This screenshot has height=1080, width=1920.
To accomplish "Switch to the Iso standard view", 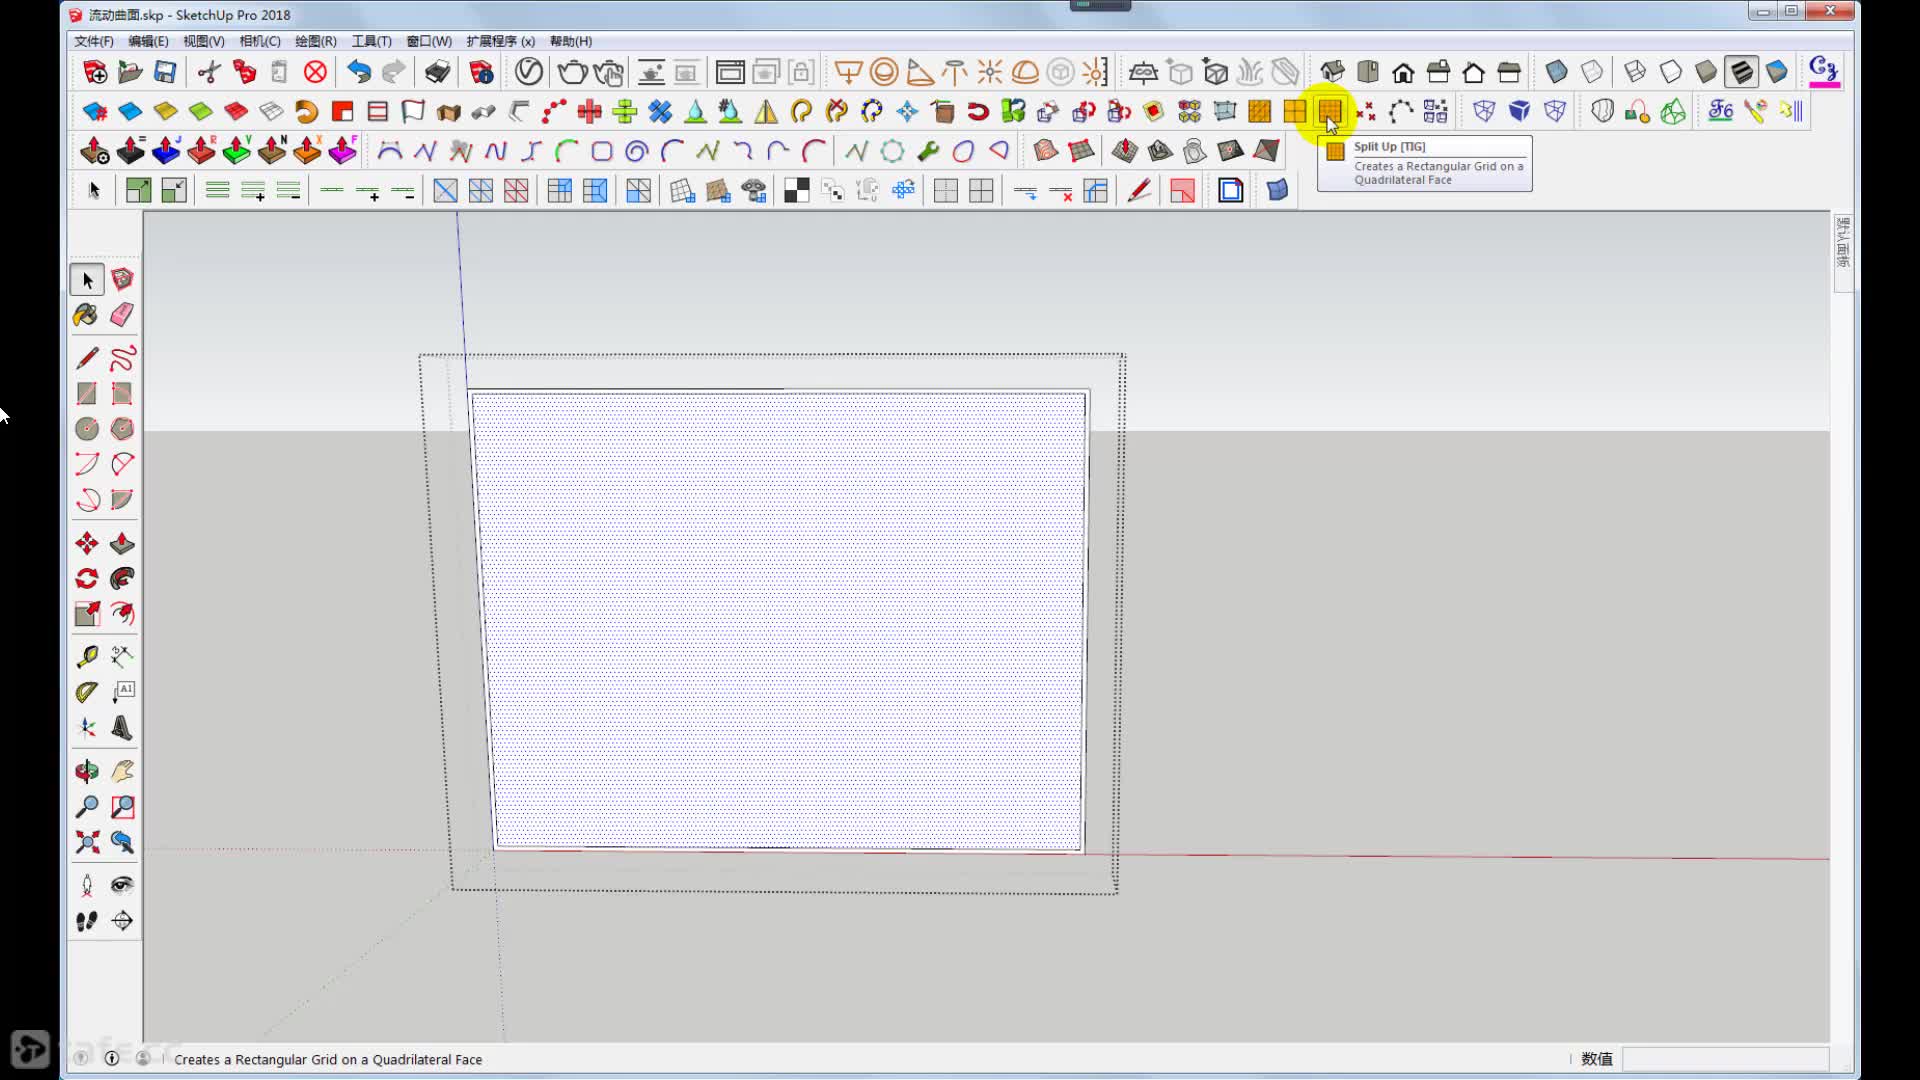I will [x=1332, y=72].
